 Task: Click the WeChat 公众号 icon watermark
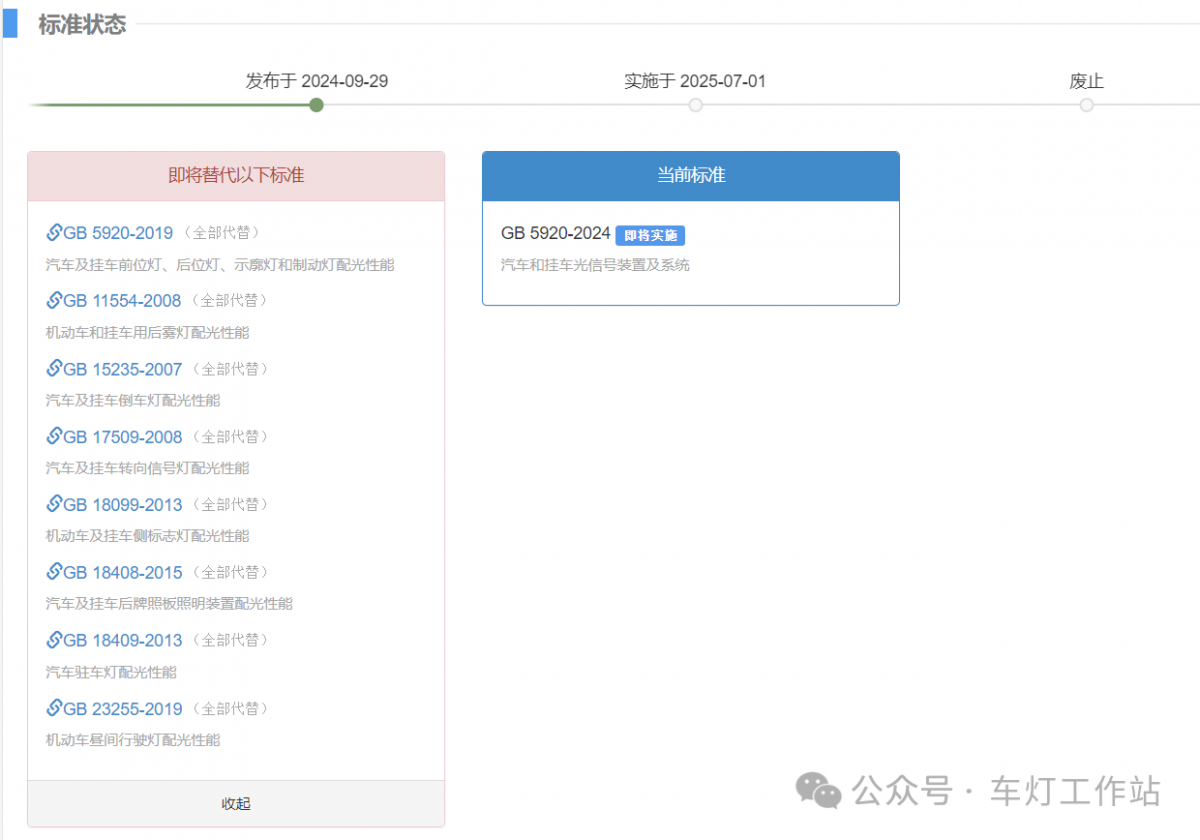click(818, 791)
